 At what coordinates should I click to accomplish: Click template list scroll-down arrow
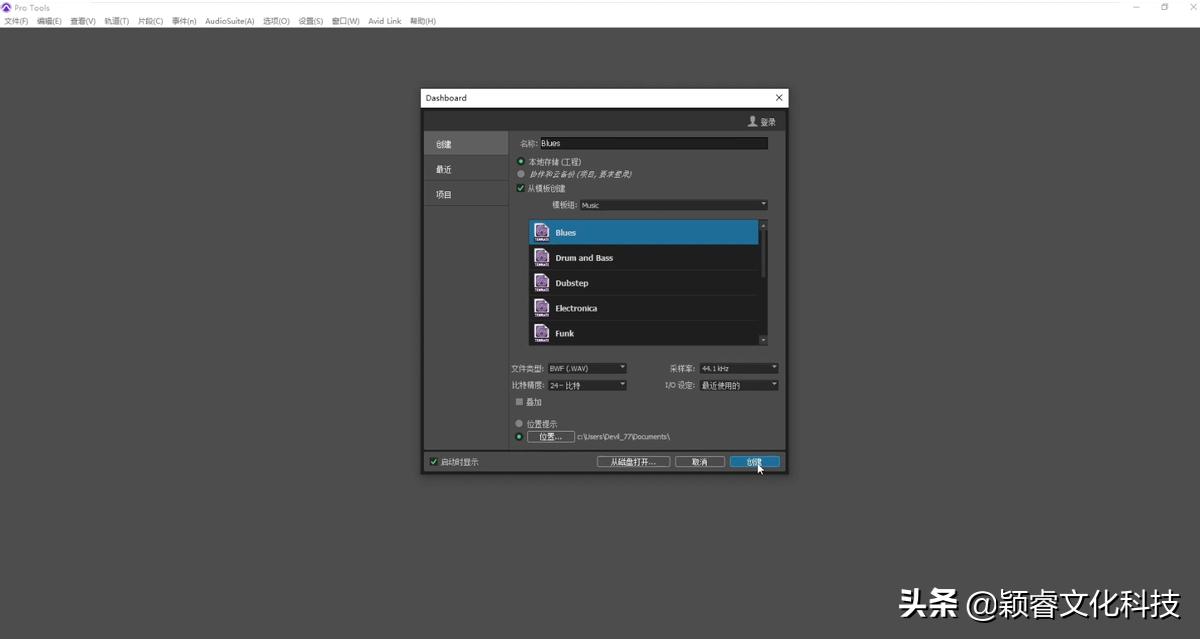click(764, 340)
